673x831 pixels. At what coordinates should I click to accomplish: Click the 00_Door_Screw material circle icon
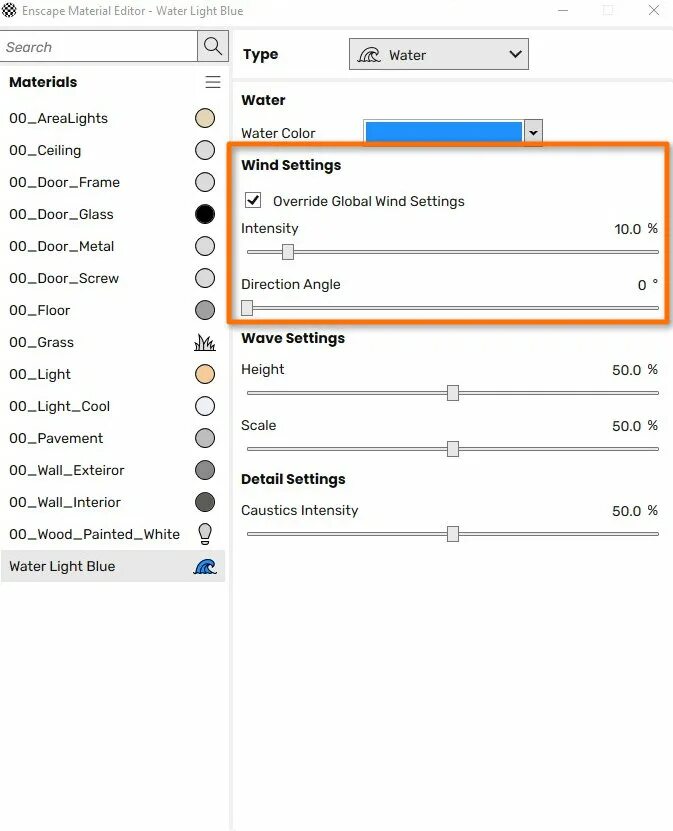pyautogui.click(x=205, y=278)
